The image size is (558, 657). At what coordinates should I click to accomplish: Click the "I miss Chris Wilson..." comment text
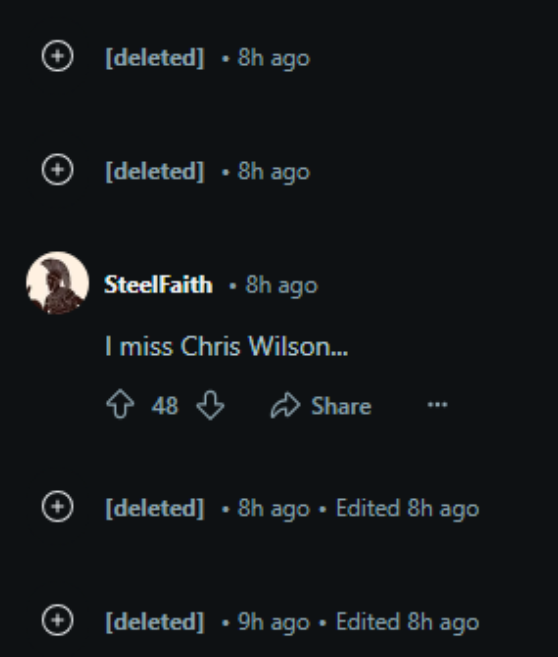[226, 347]
